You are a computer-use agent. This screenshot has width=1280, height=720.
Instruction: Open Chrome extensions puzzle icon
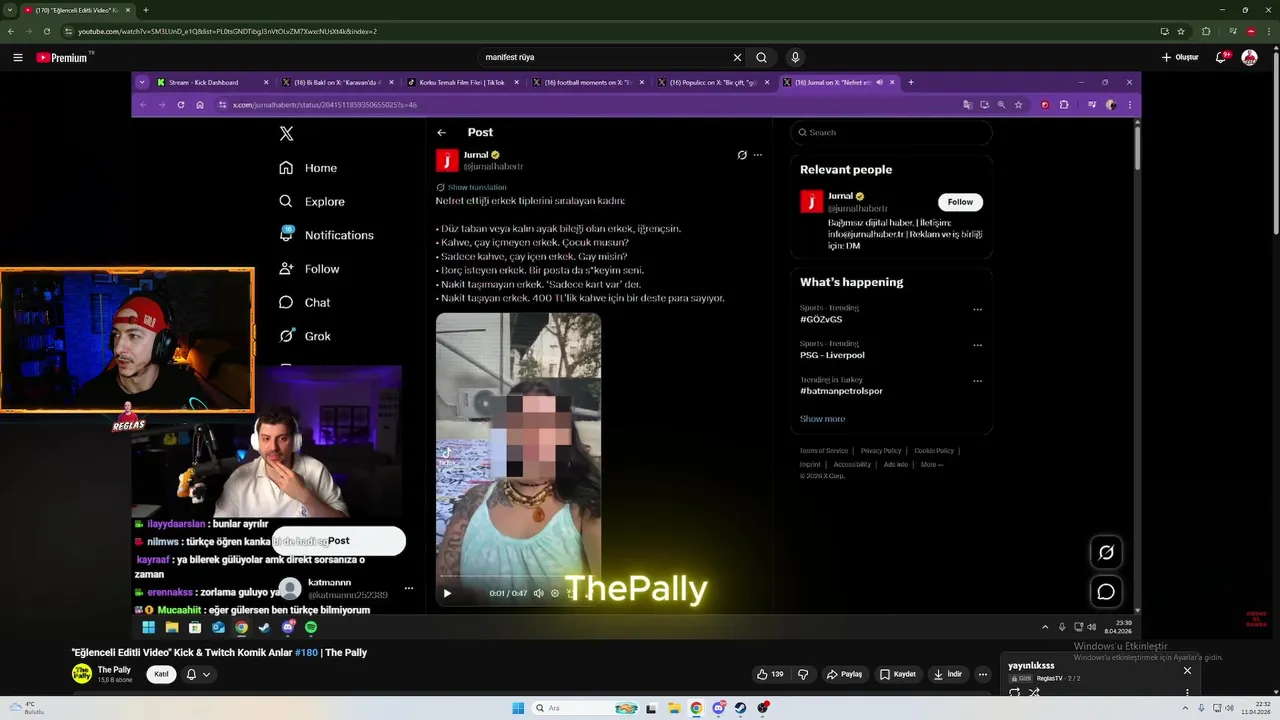(x=1206, y=31)
